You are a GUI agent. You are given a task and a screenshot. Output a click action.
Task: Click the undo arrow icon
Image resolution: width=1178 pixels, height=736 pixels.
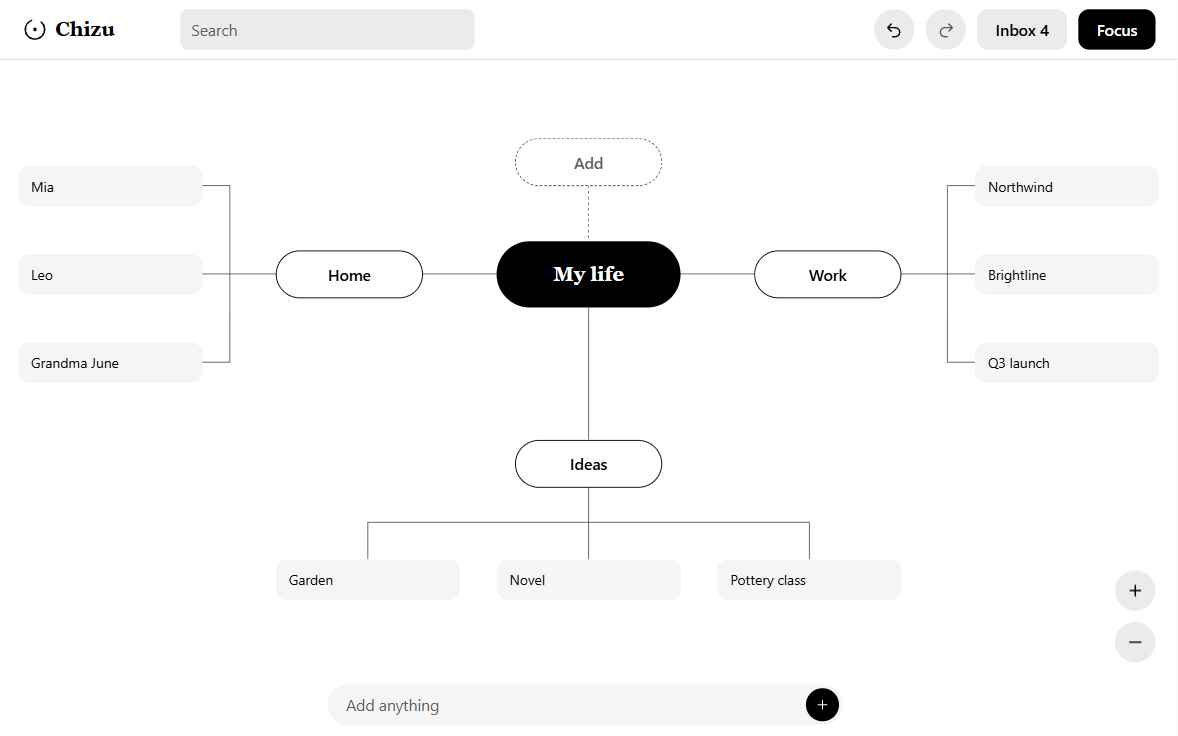893,30
